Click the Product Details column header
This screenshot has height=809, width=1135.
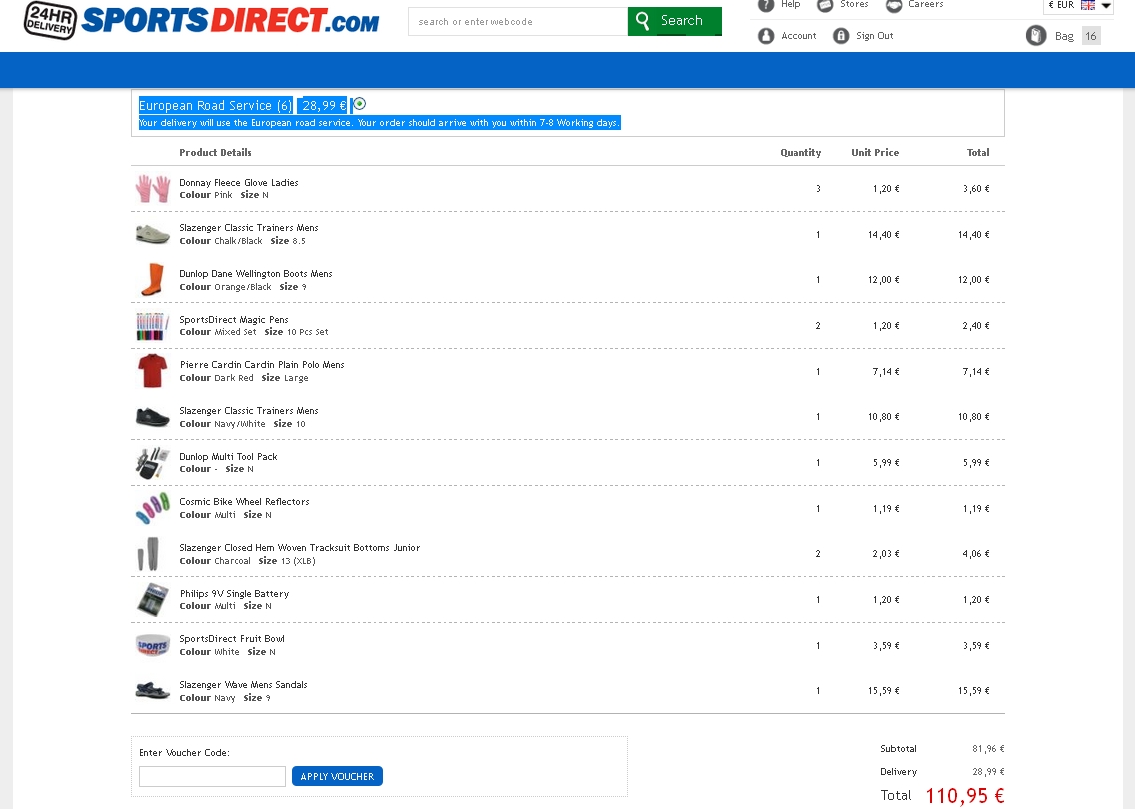point(215,153)
